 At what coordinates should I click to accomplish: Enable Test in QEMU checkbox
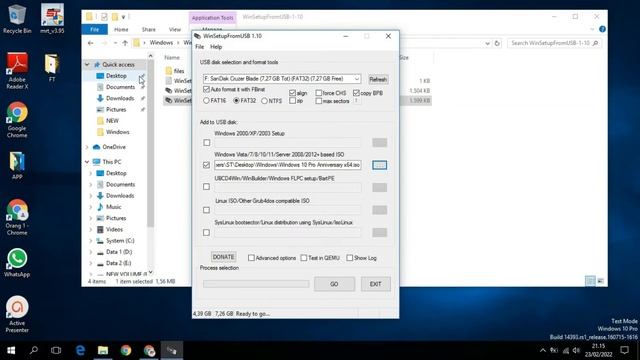pos(304,258)
